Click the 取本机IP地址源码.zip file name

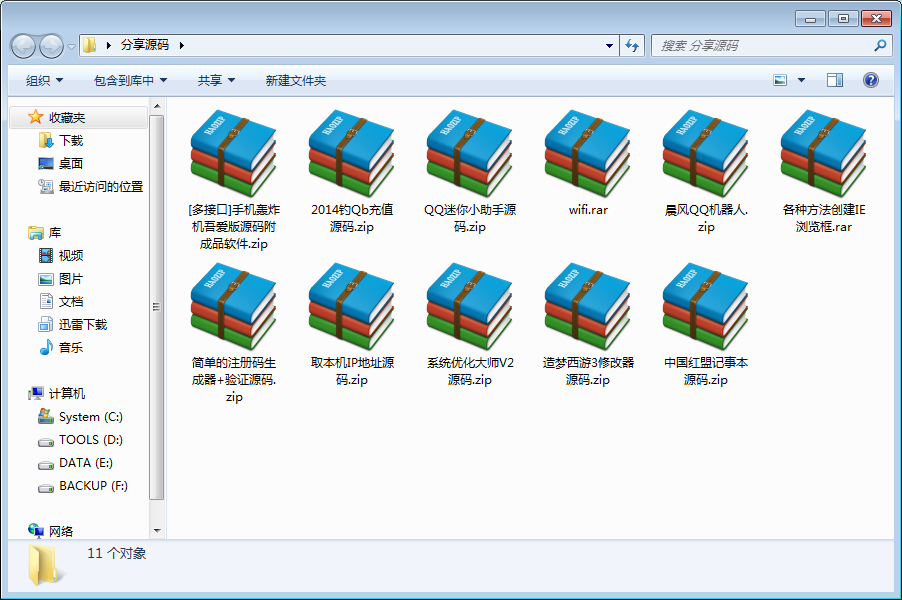(352, 371)
